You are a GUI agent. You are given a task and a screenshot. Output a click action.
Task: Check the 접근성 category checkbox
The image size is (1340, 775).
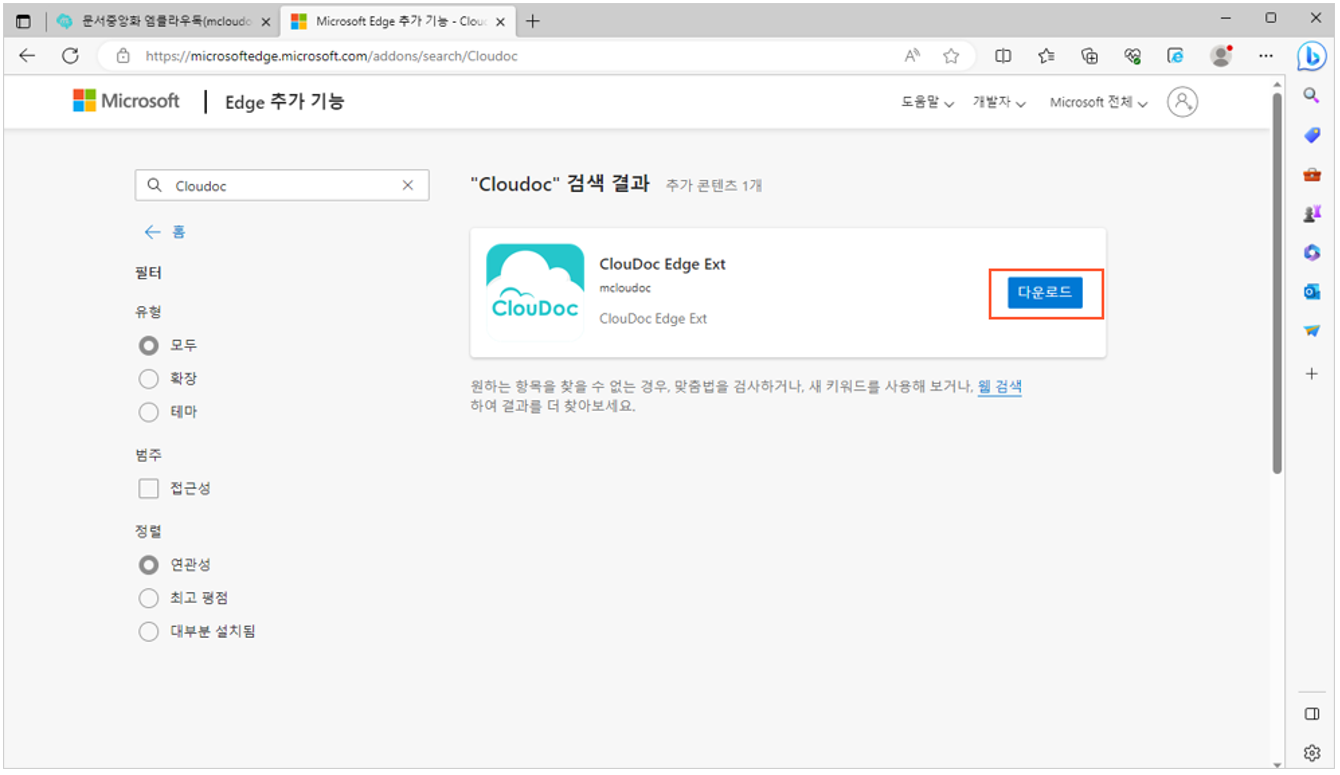[x=149, y=488]
